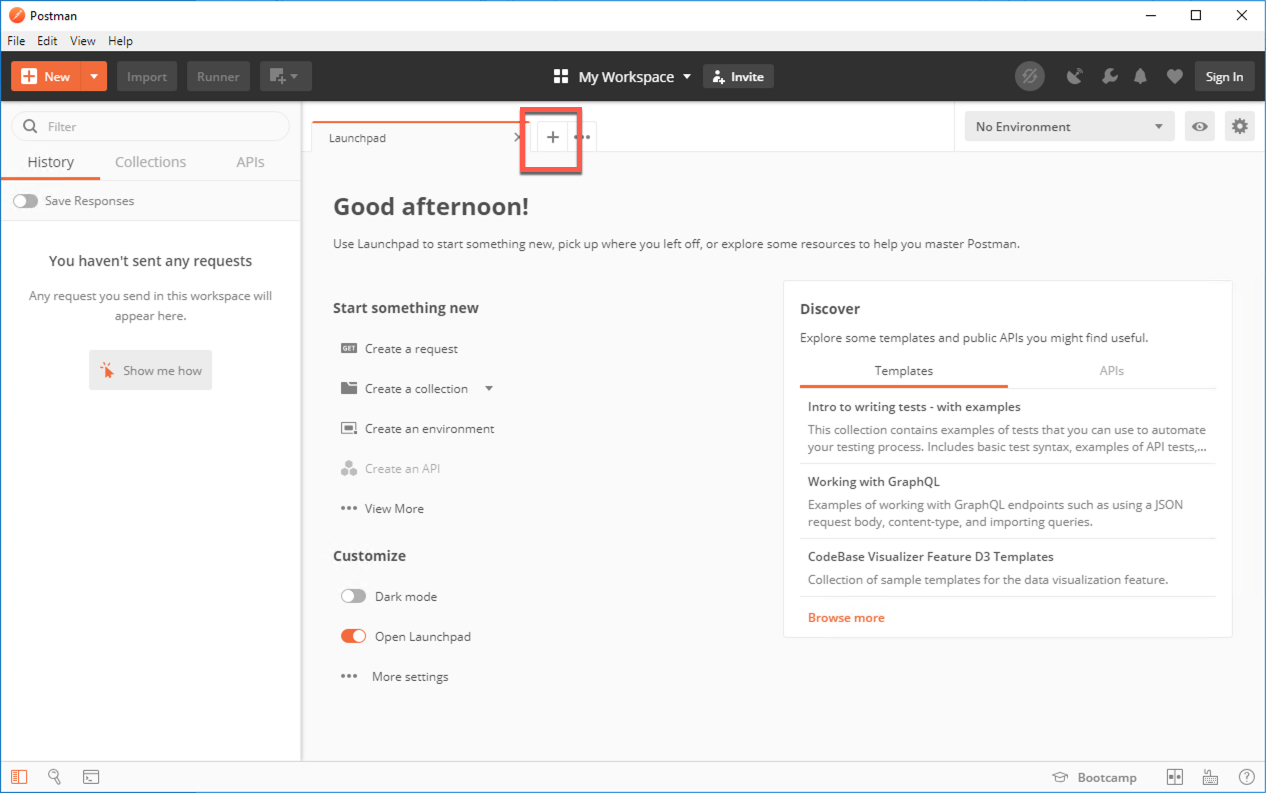Open keyboard shortcuts icon
Viewport: 1266px width, 793px height.
(x=1211, y=777)
